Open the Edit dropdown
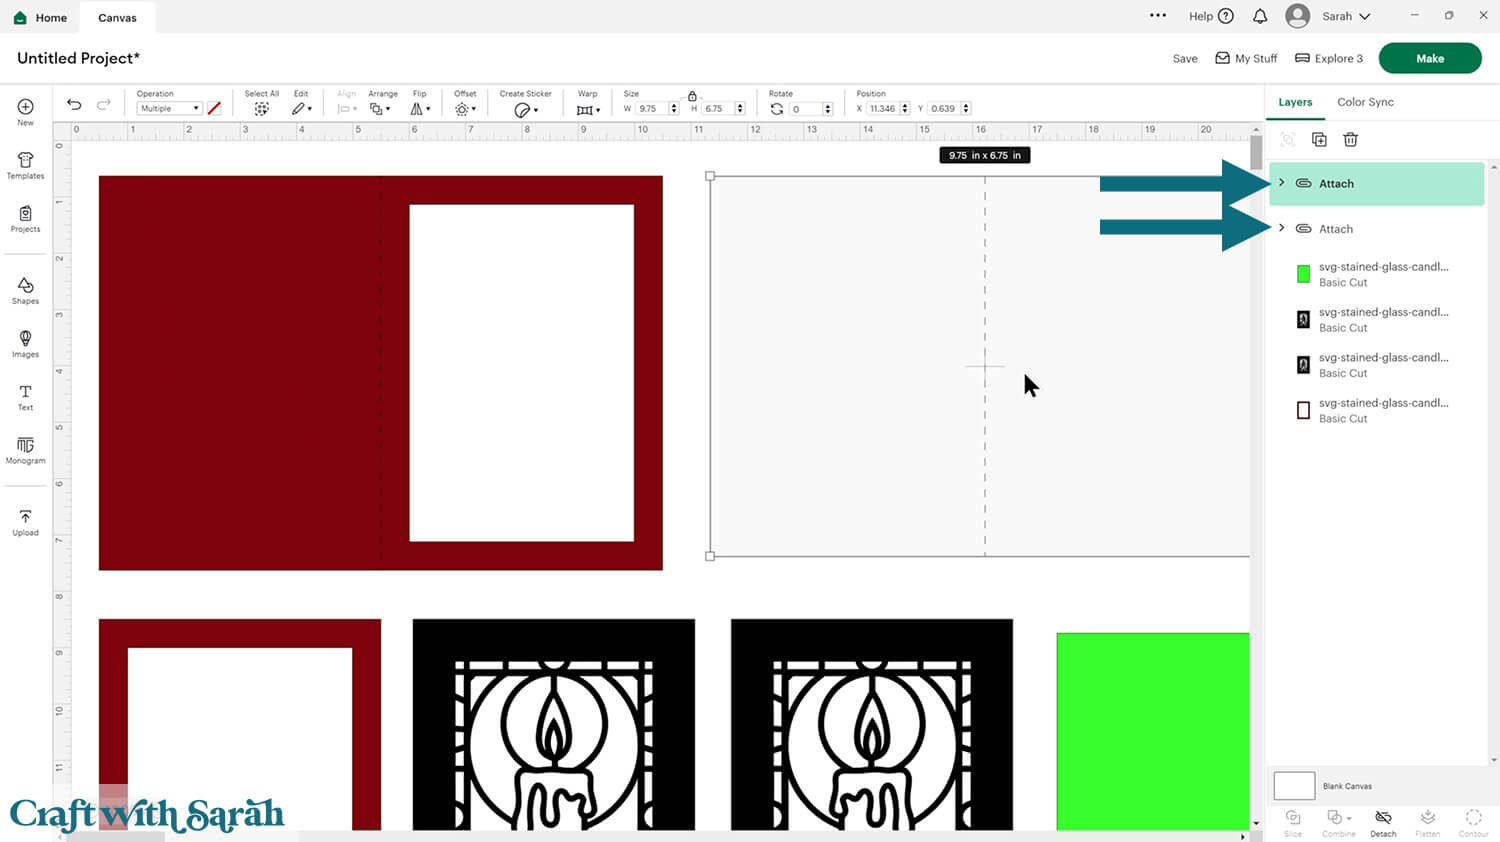1500x842 pixels. tap(302, 109)
